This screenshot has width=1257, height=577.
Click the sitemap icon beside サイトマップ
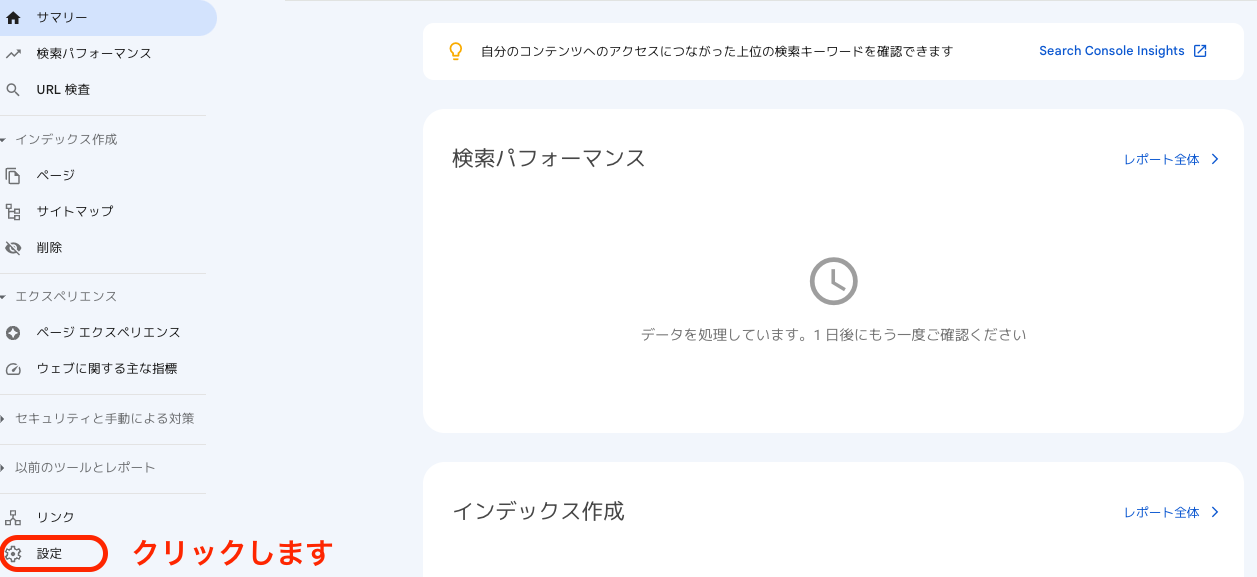coord(13,212)
